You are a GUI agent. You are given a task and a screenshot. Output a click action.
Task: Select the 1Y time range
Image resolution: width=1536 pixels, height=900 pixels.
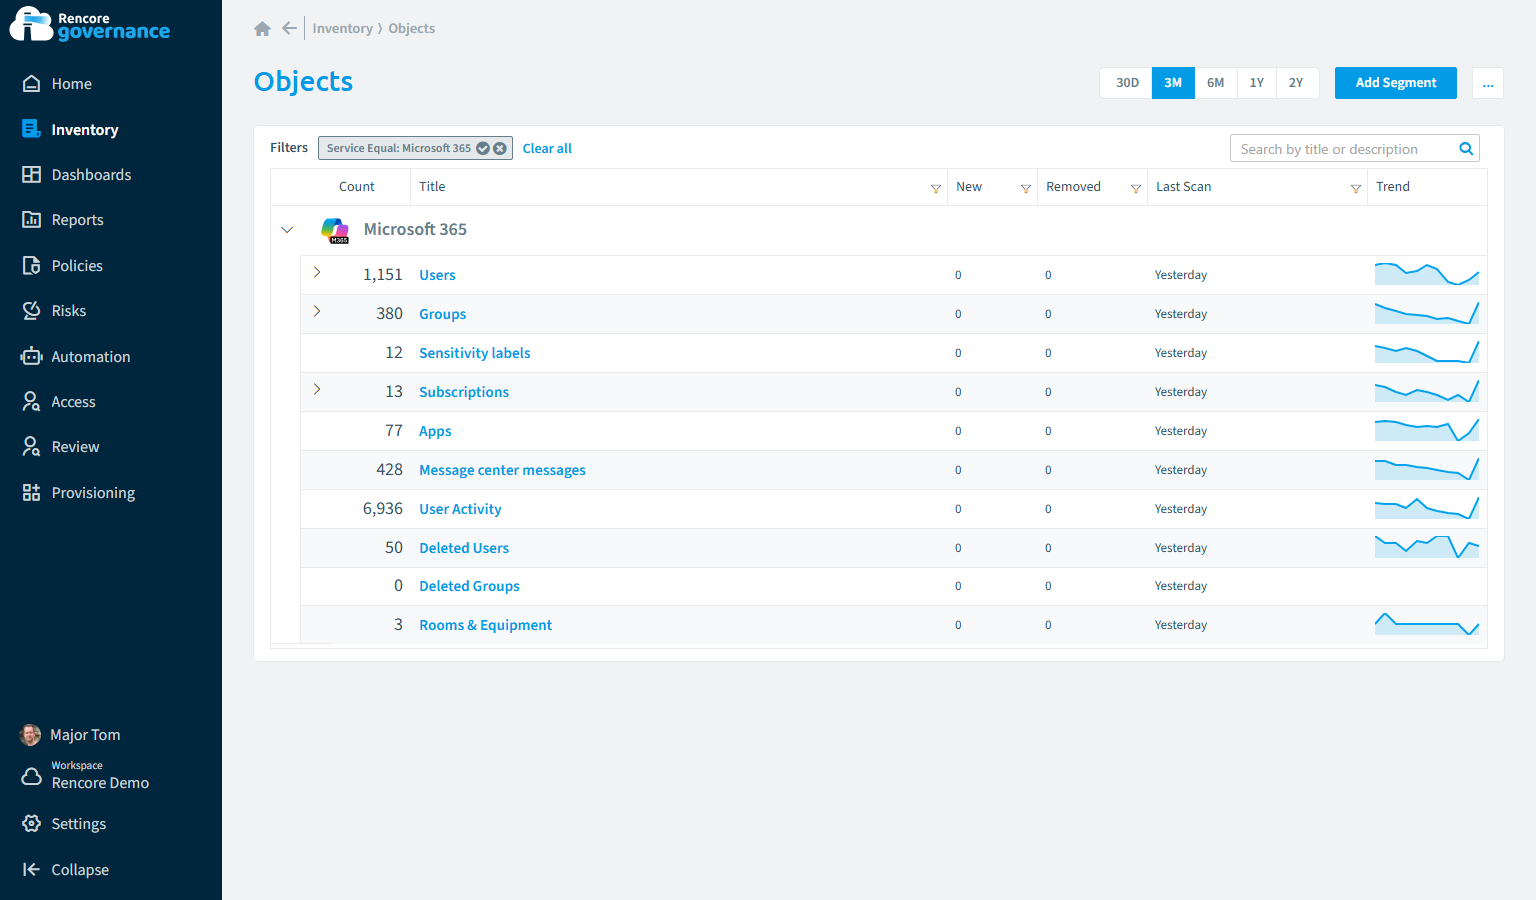click(1257, 83)
